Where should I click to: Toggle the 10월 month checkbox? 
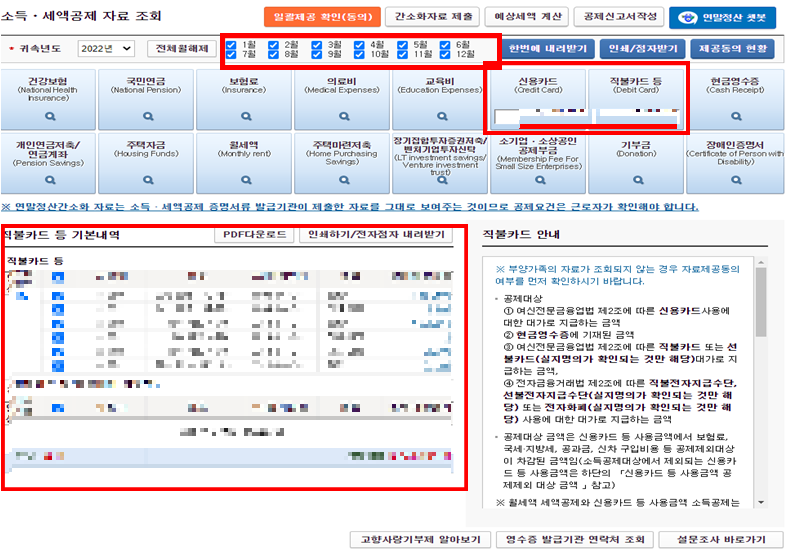click(x=359, y=54)
